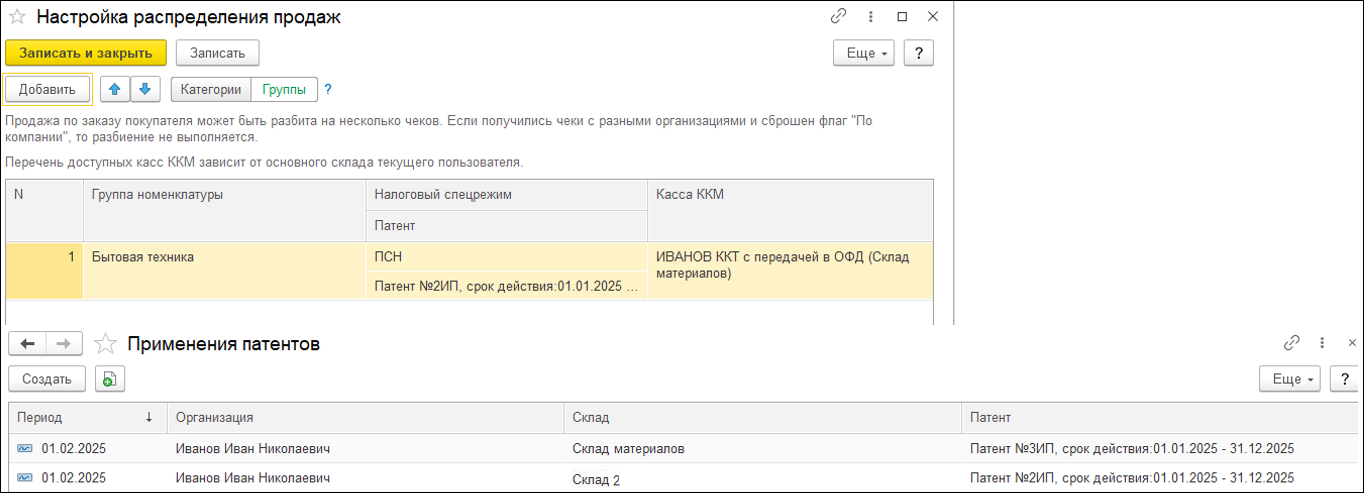Sort by the Период column header
The height and width of the screenshot is (493, 1364).
[88, 417]
